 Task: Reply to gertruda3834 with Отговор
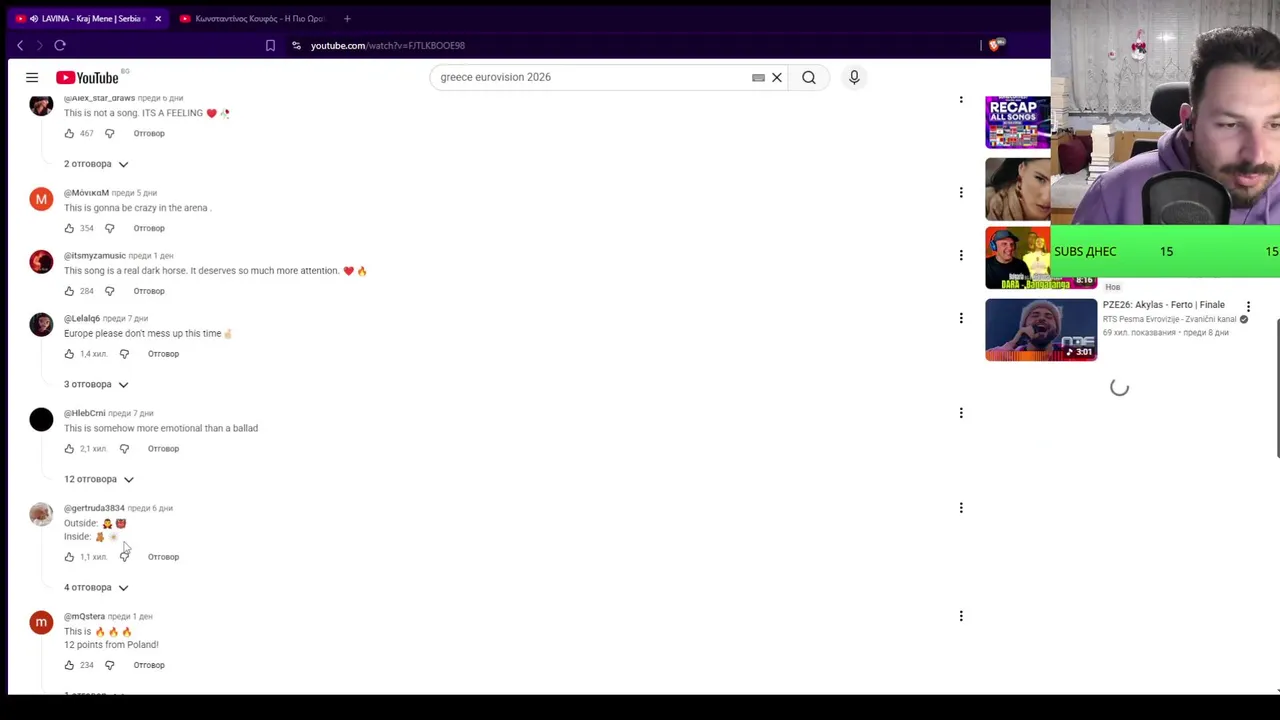[x=163, y=557]
